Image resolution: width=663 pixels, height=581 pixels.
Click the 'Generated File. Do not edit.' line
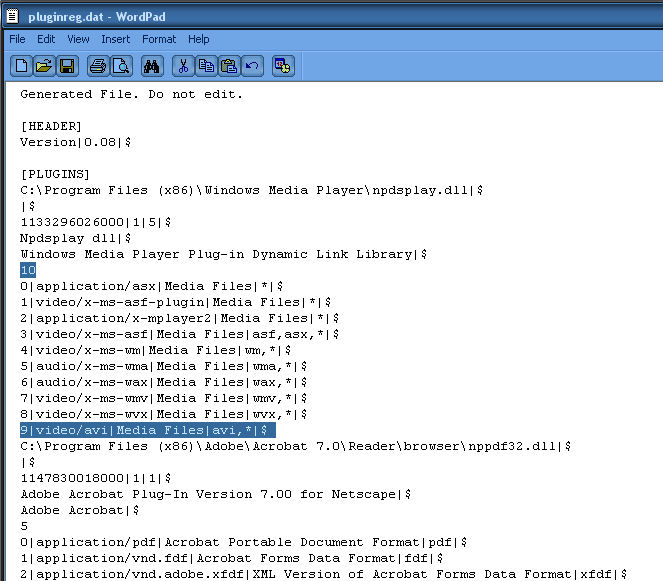132,94
